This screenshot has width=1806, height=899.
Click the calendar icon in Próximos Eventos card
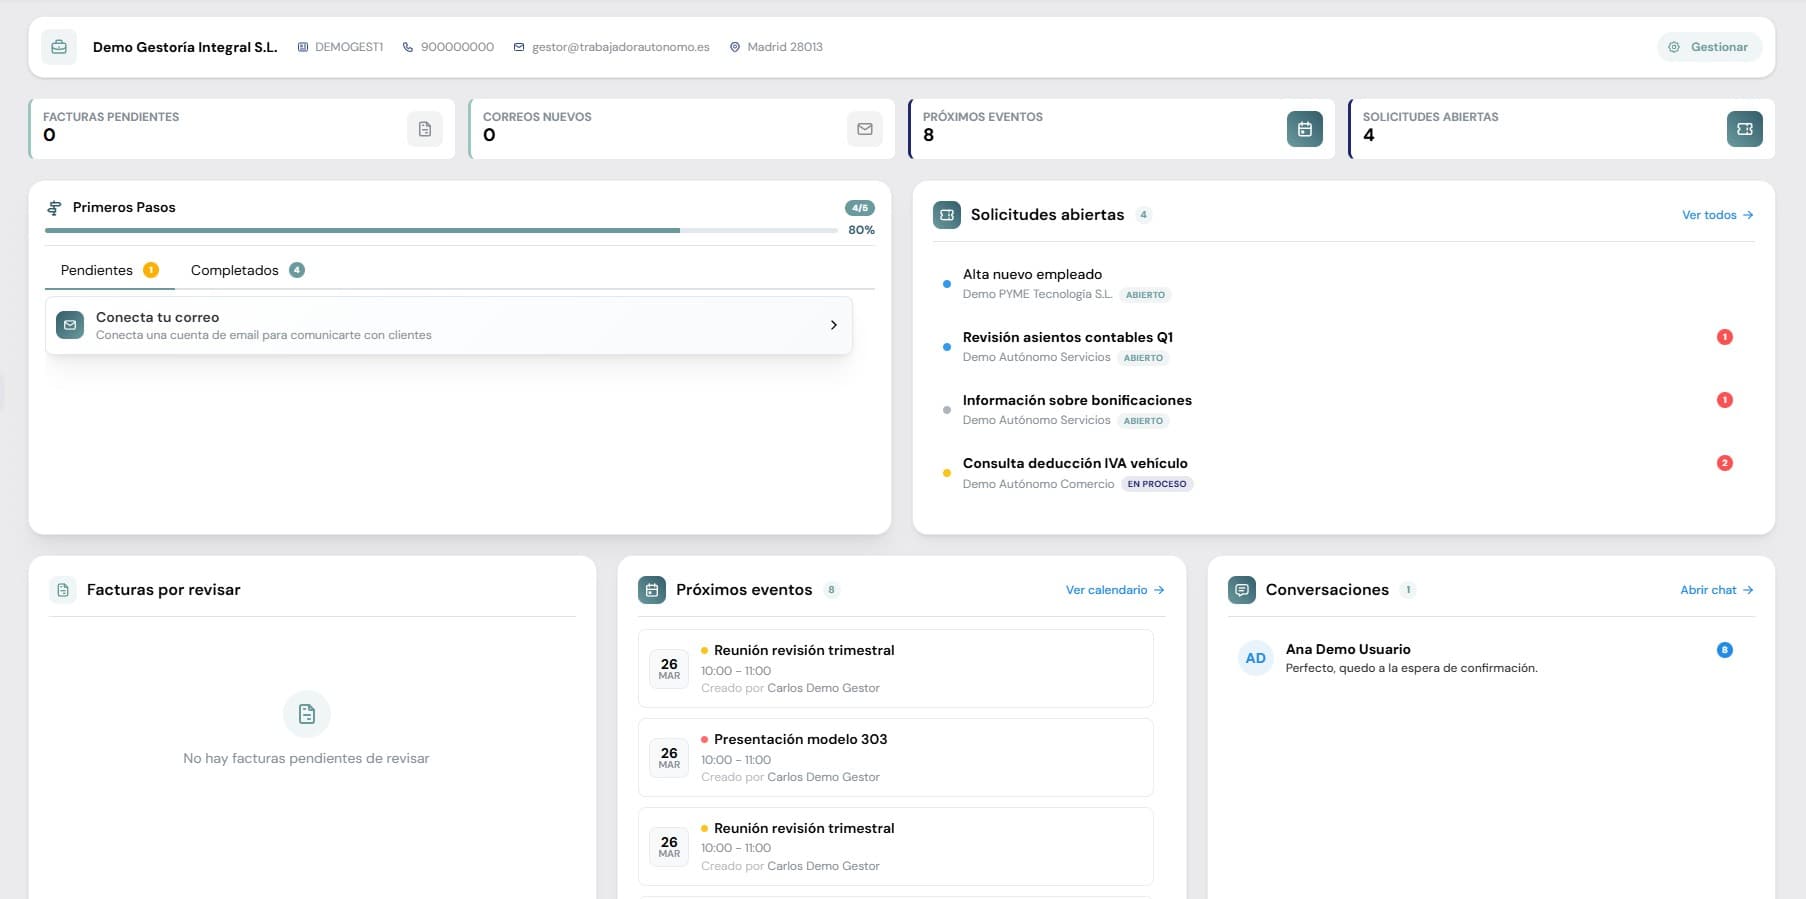coord(1305,129)
